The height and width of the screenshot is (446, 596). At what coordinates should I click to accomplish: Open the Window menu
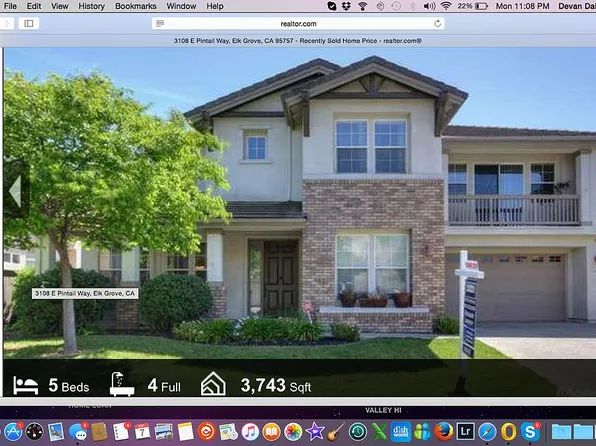(181, 6)
